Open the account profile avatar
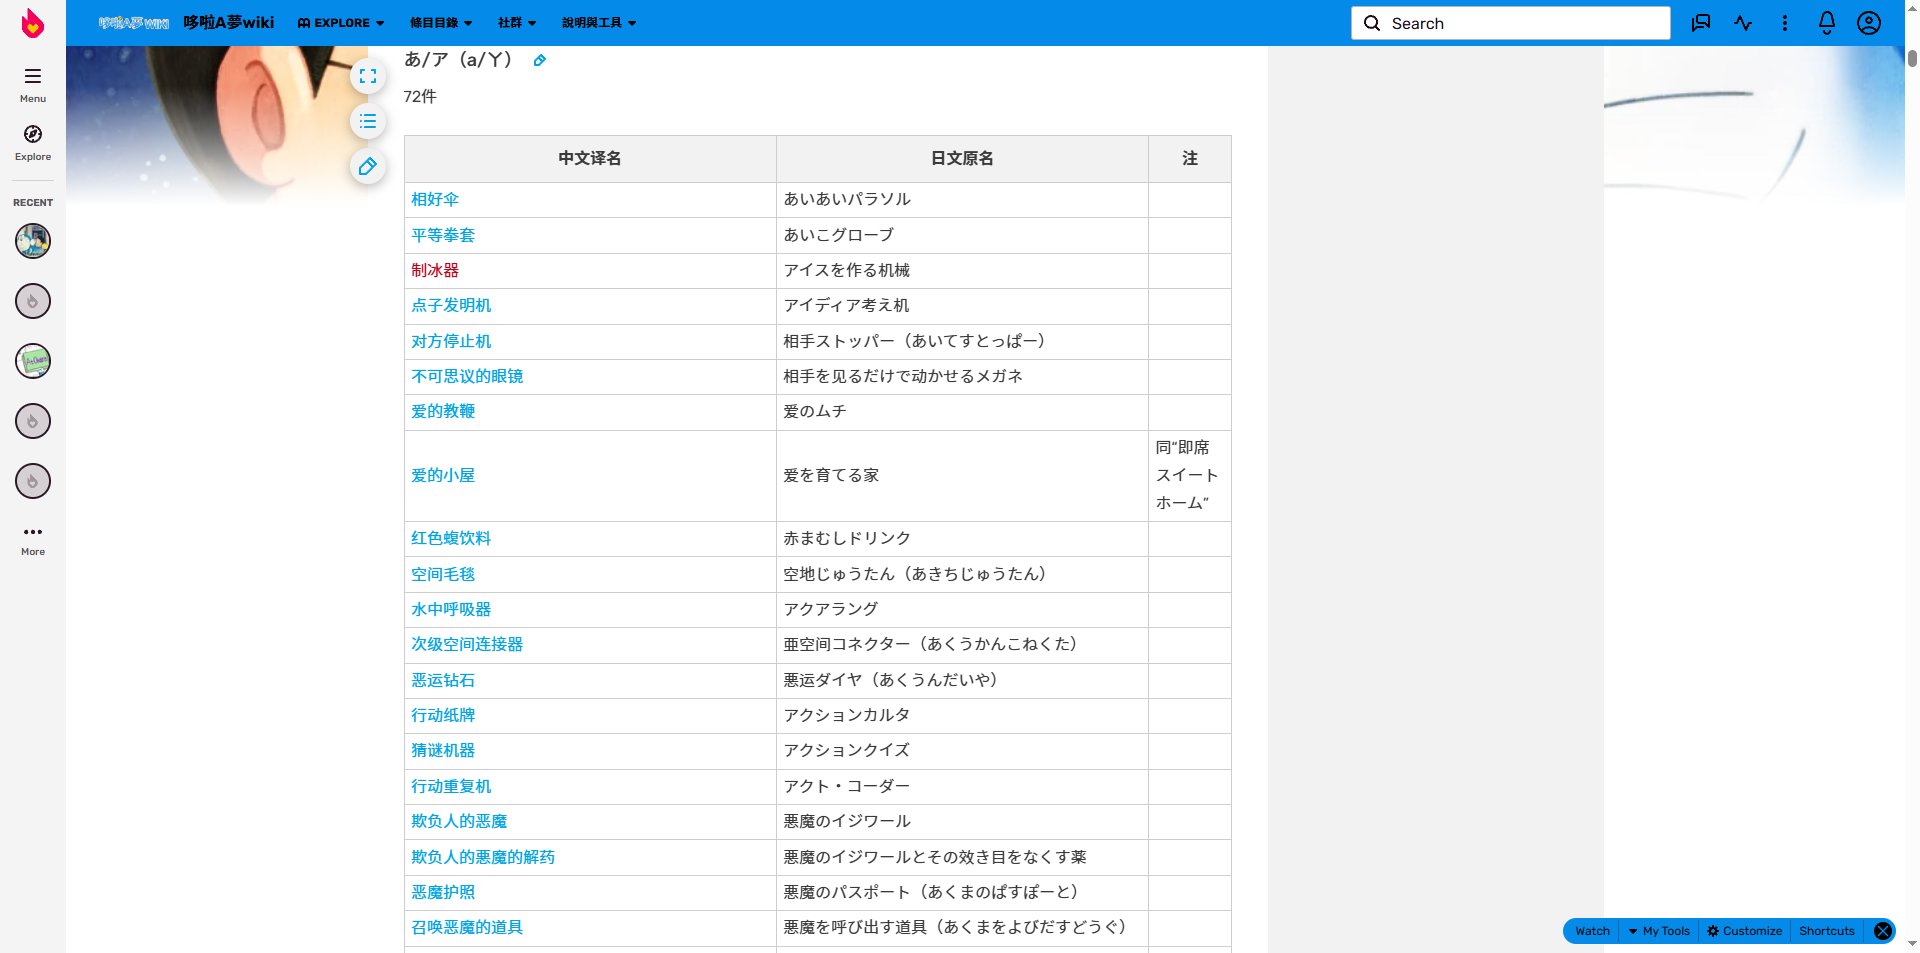 pyautogui.click(x=1868, y=22)
